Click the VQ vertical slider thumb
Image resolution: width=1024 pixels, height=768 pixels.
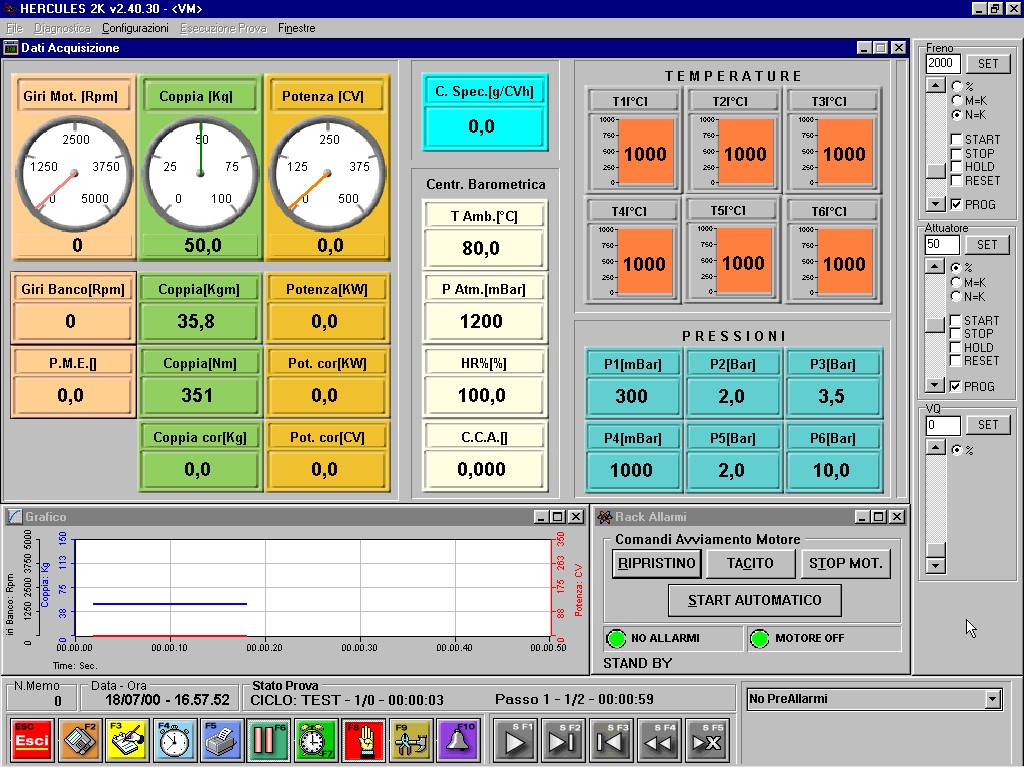click(x=936, y=549)
